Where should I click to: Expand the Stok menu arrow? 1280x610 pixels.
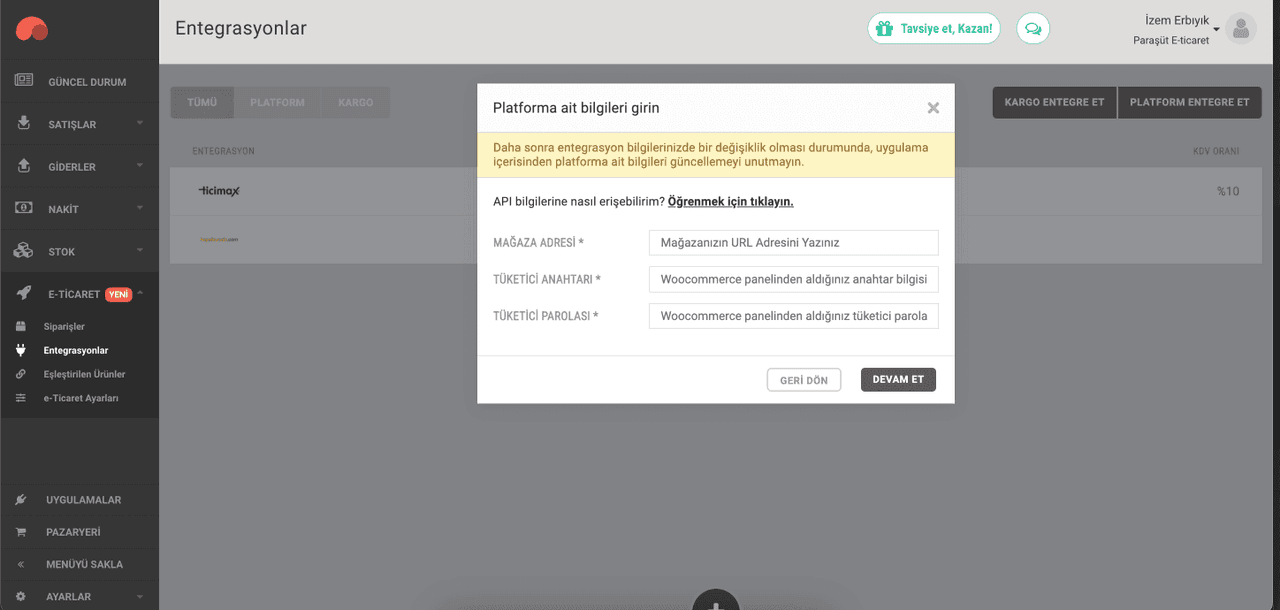tap(140, 251)
